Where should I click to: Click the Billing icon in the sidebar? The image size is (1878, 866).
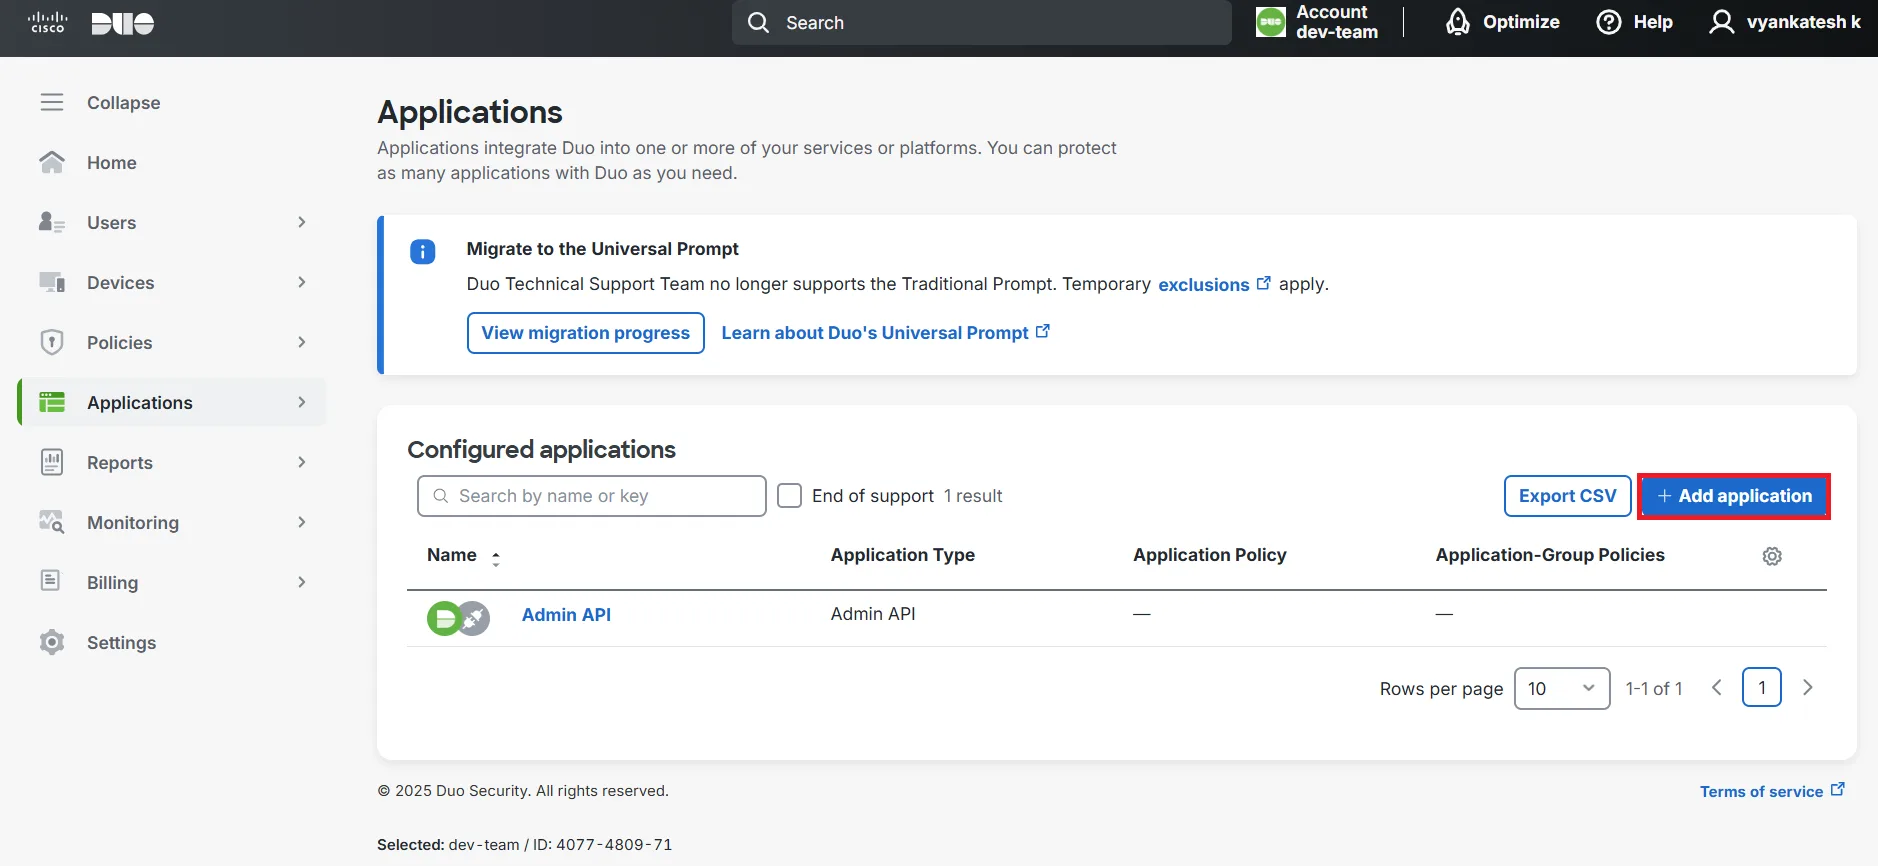coord(50,580)
